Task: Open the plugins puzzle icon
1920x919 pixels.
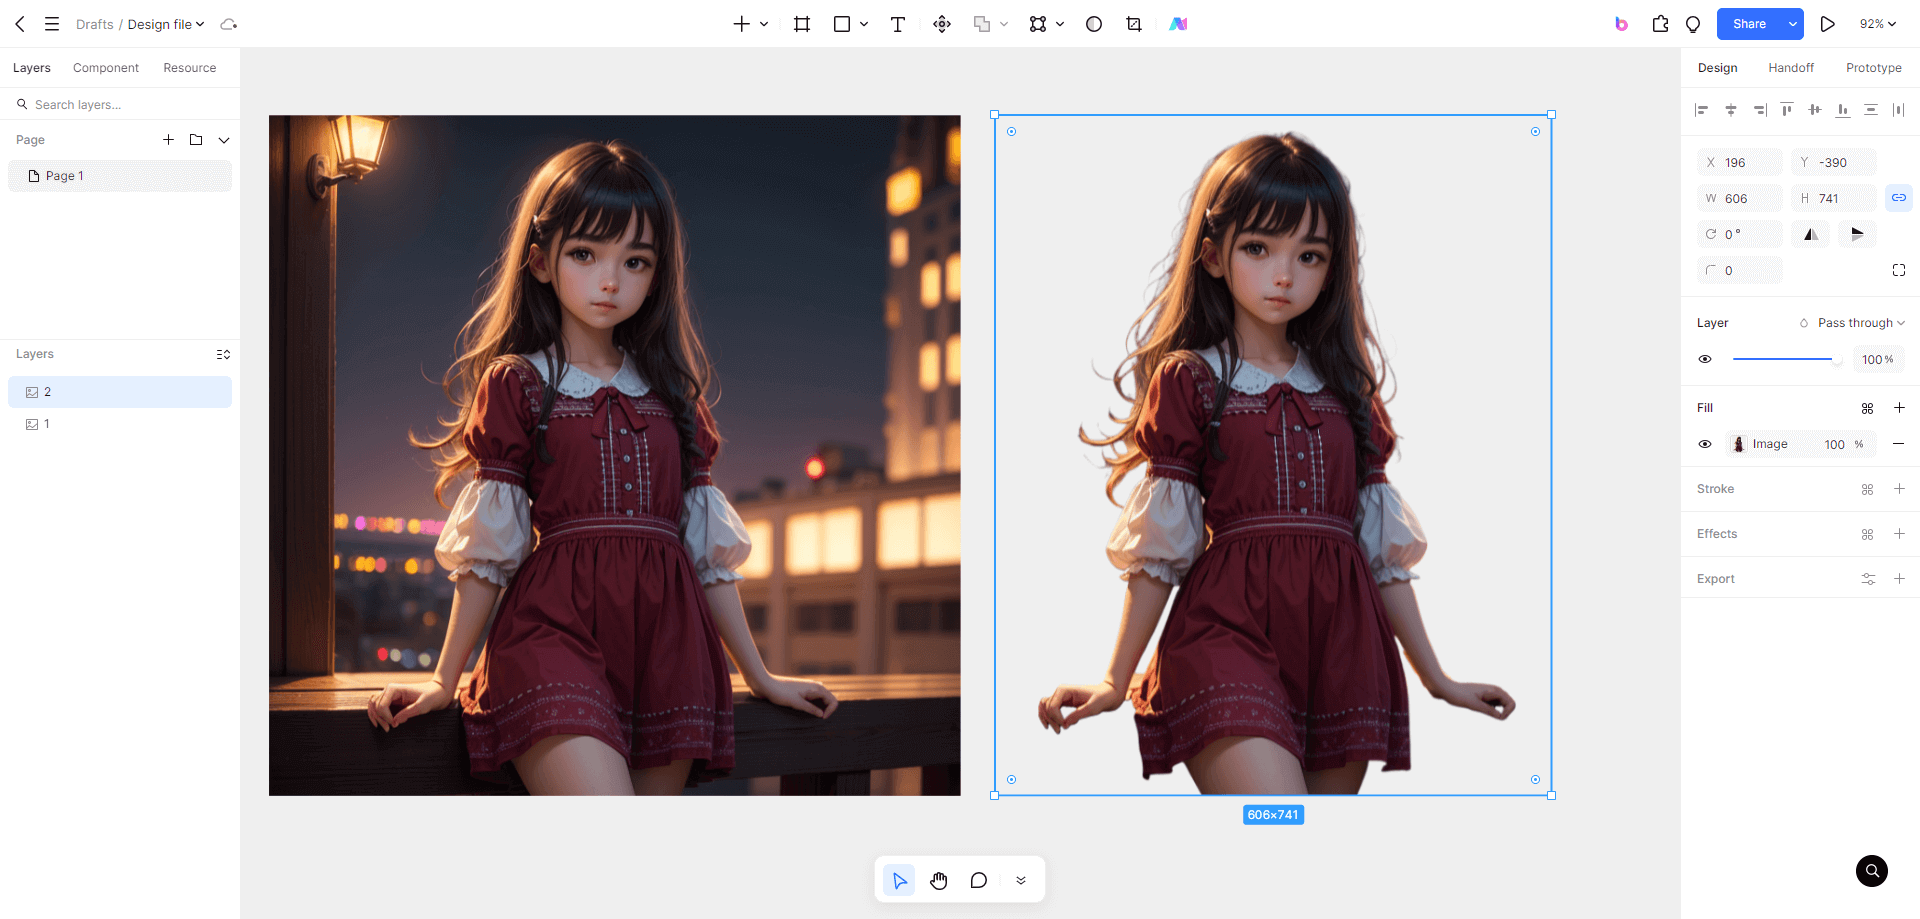Action: coord(1661,24)
